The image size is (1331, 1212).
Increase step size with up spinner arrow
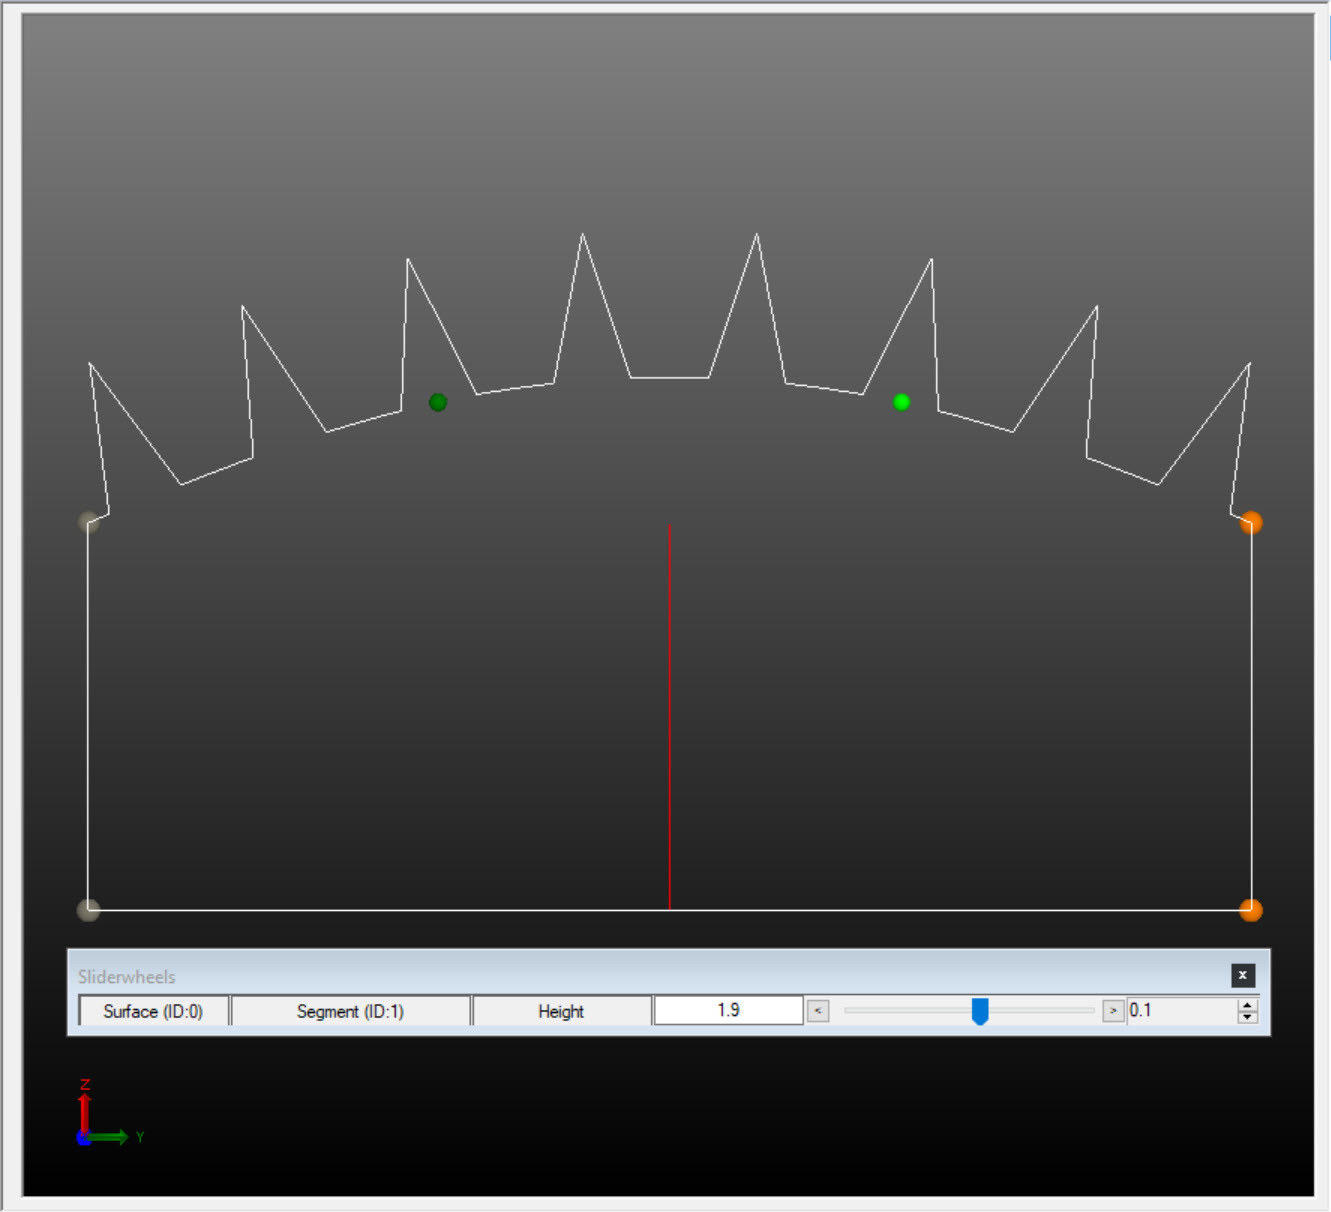pyautogui.click(x=1247, y=1005)
